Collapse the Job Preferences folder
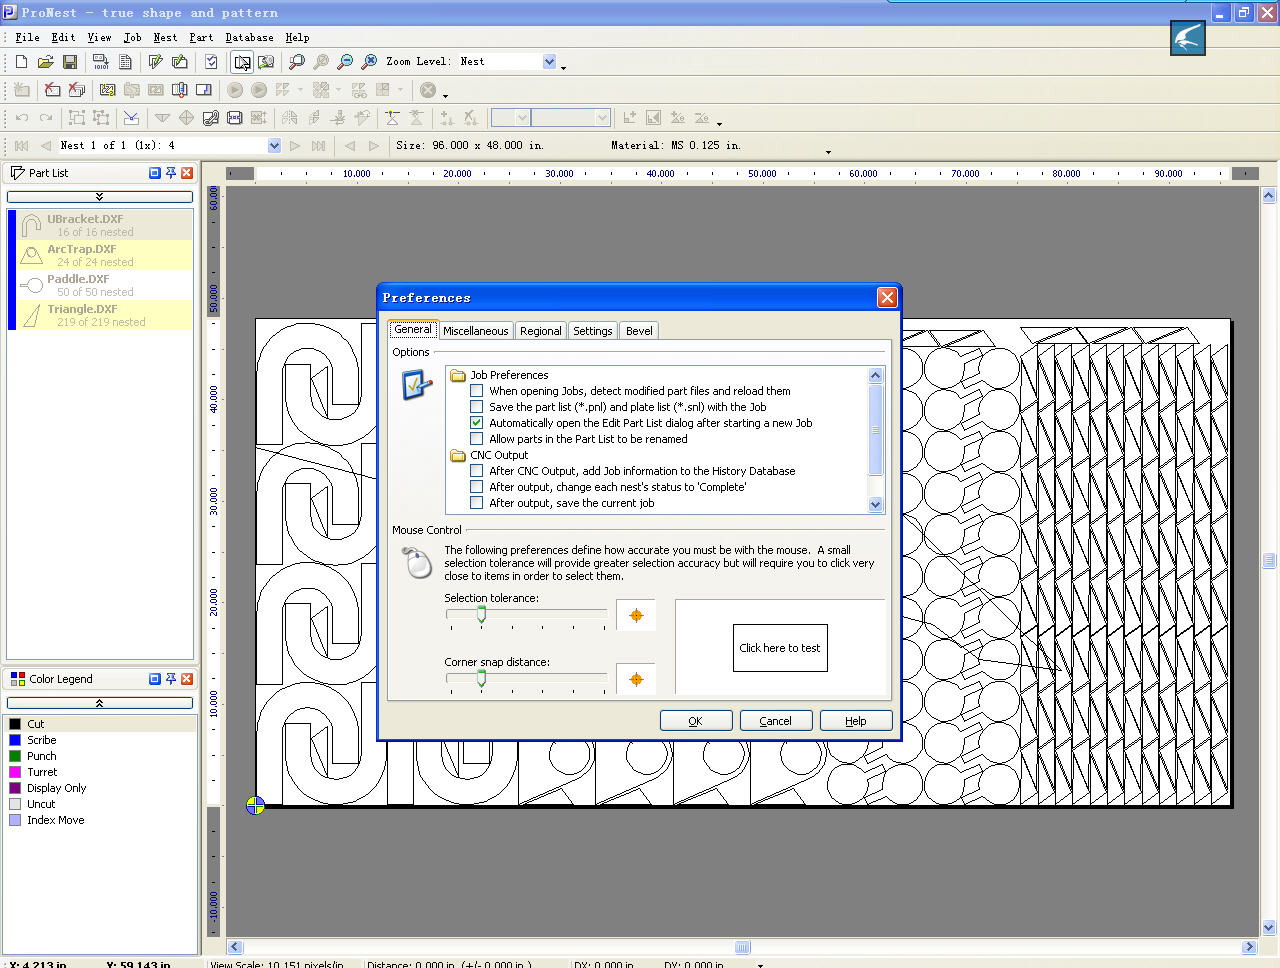Viewport: 1280px width, 968px height. click(x=458, y=375)
